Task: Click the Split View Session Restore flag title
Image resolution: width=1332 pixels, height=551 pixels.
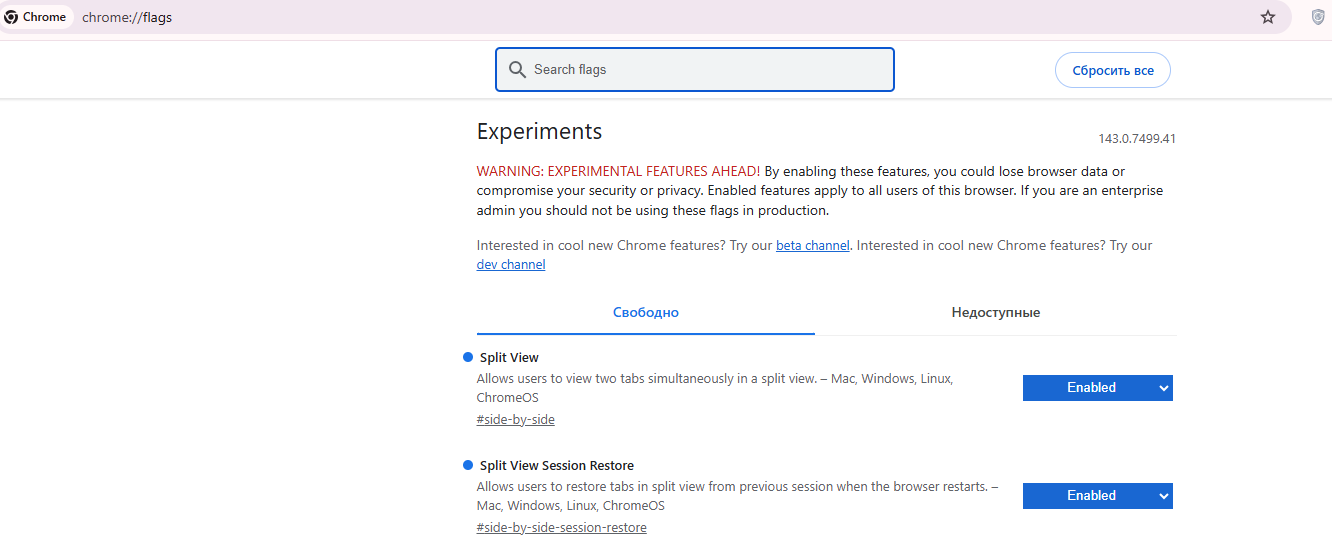Action: 556,466
